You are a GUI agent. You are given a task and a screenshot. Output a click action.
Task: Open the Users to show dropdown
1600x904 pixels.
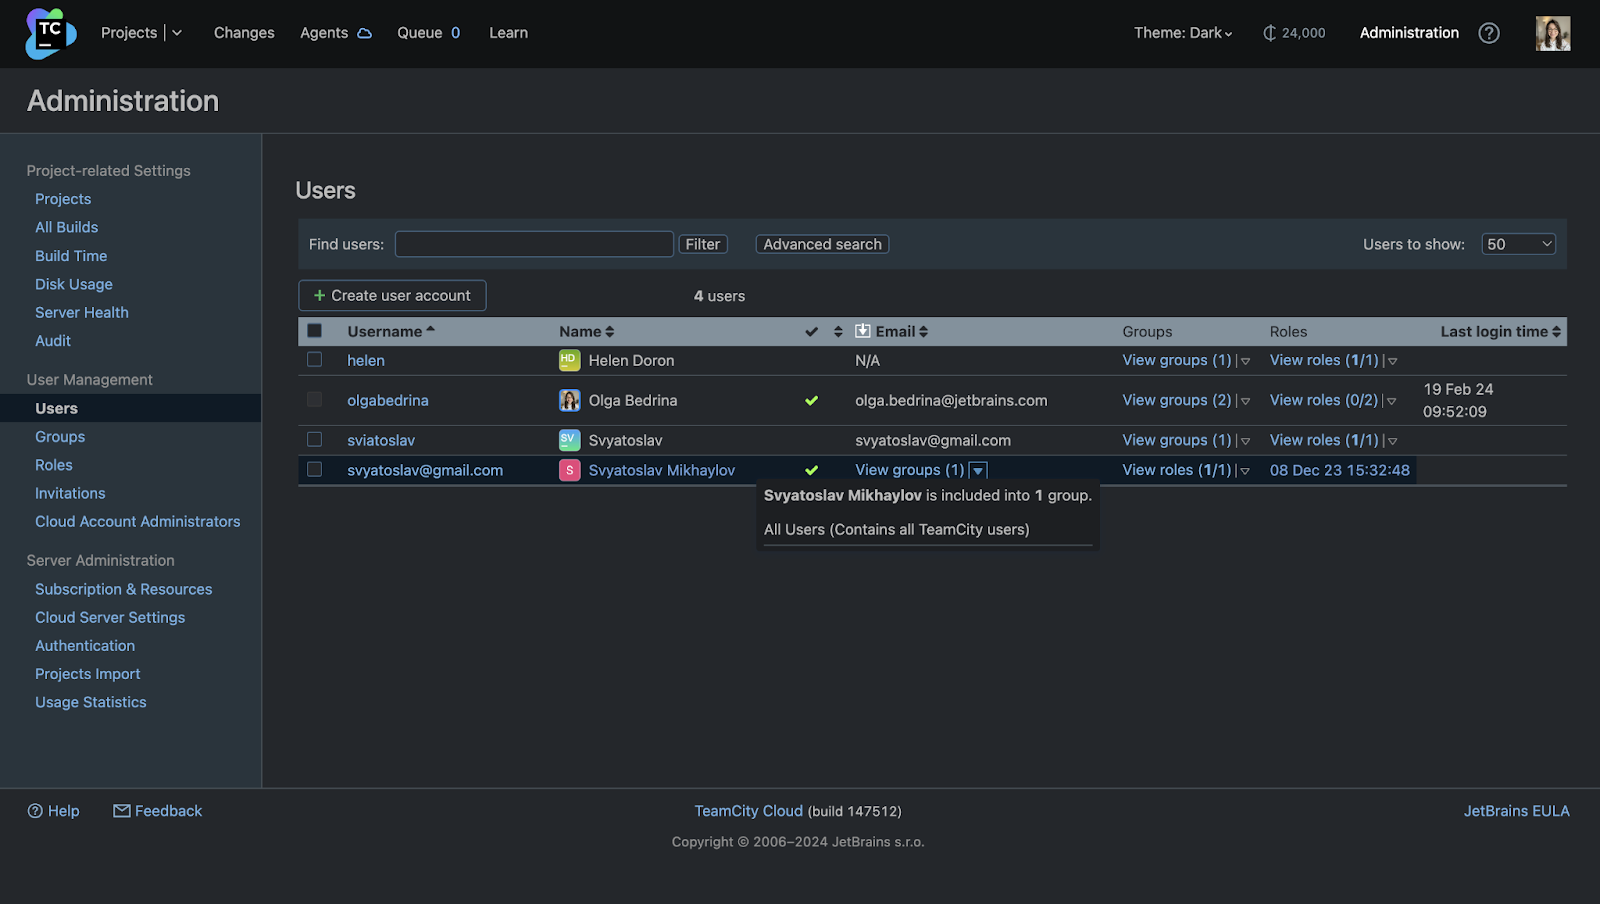(1518, 244)
